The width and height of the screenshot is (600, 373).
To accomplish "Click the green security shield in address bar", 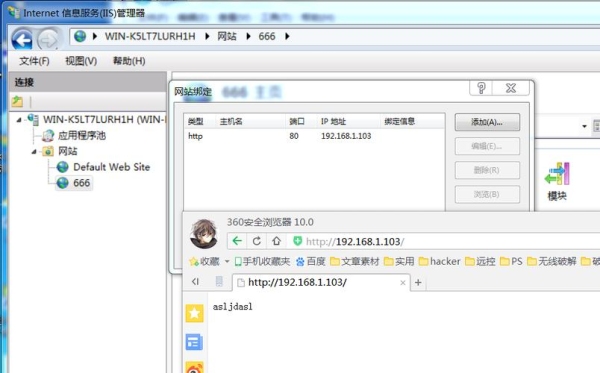I will [297, 241].
